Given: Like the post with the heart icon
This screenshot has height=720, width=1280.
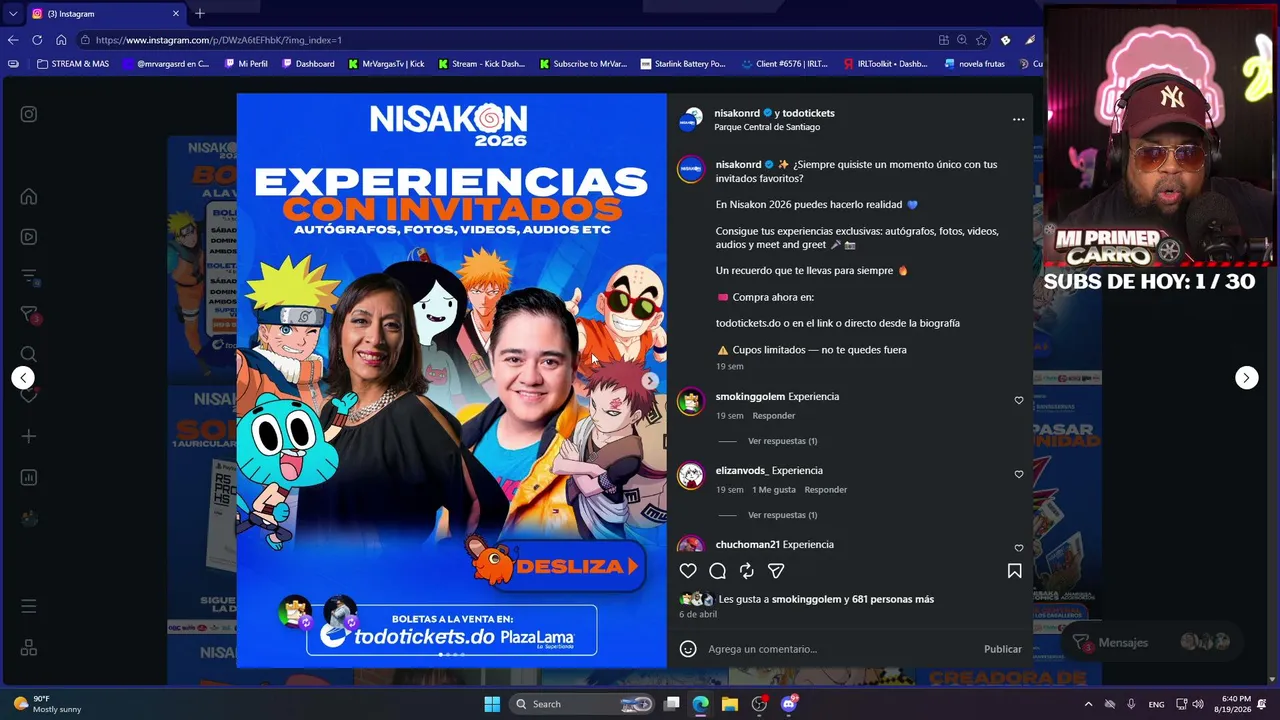Looking at the screenshot, I should (x=688, y=571).
